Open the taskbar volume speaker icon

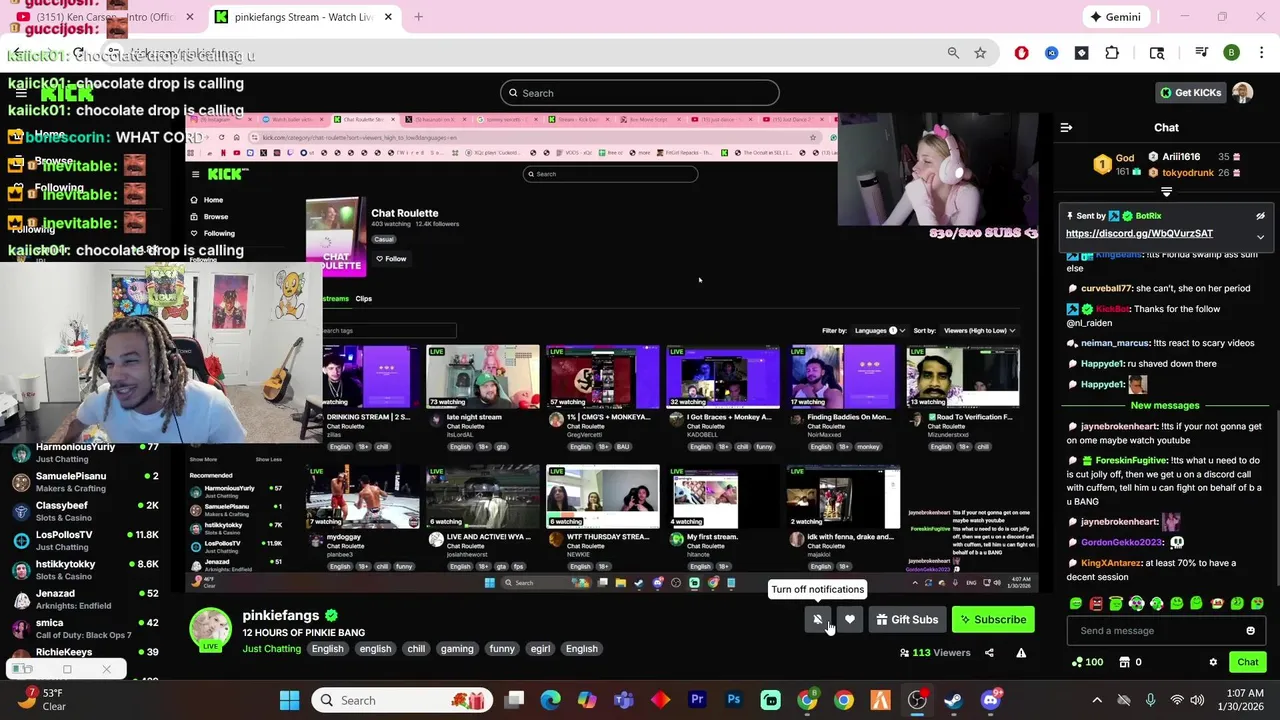coord(1197,701)
